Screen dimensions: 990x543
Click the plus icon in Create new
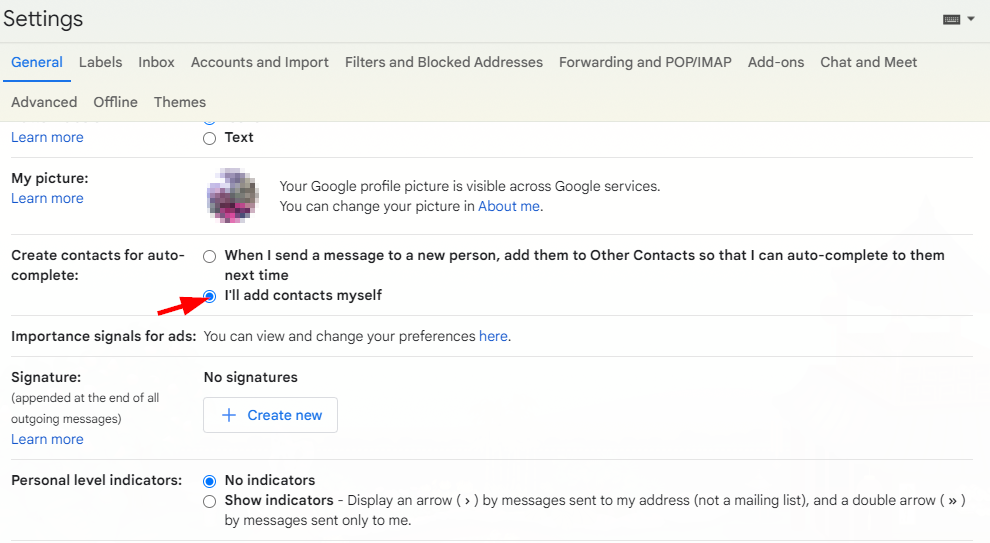(x=229, y=415)
